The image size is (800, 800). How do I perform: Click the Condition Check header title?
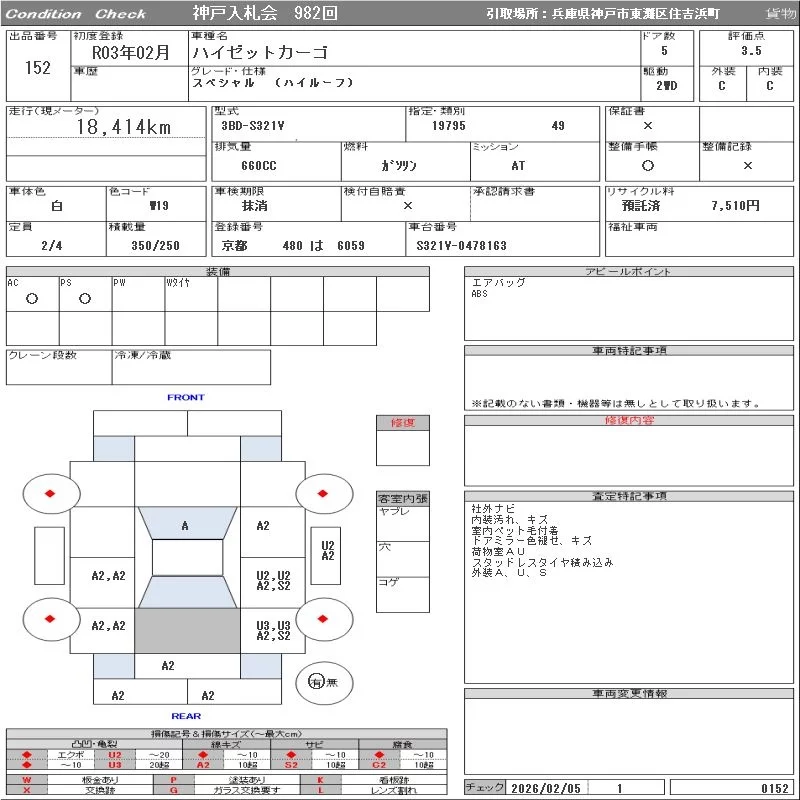[76, 14]
